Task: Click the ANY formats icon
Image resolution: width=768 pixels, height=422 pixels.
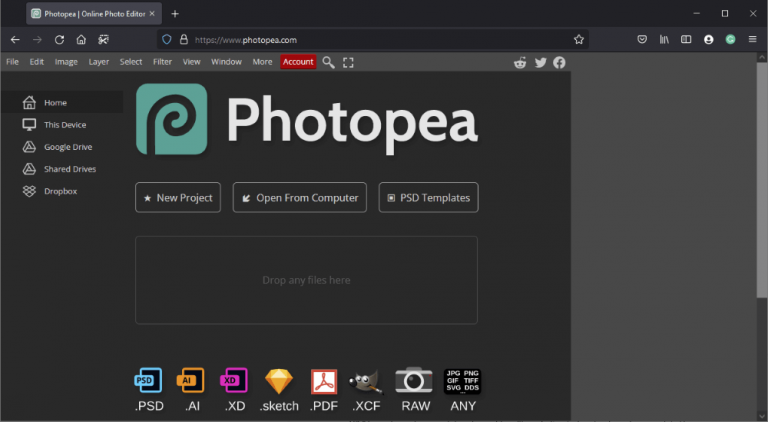Action: [462, 381]
